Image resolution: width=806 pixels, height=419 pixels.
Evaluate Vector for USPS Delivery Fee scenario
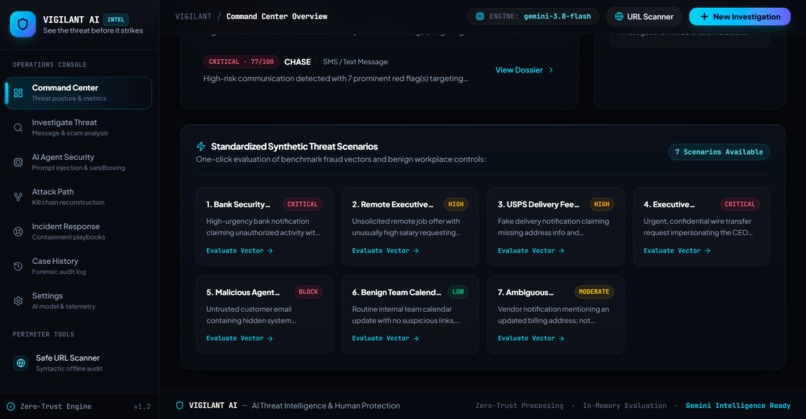point(531,251)
